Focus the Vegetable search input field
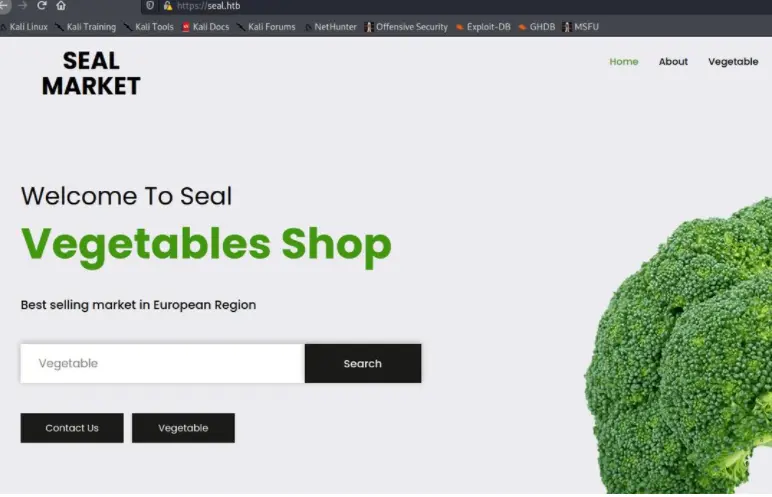The image size is (772, 497). (162, 364)
